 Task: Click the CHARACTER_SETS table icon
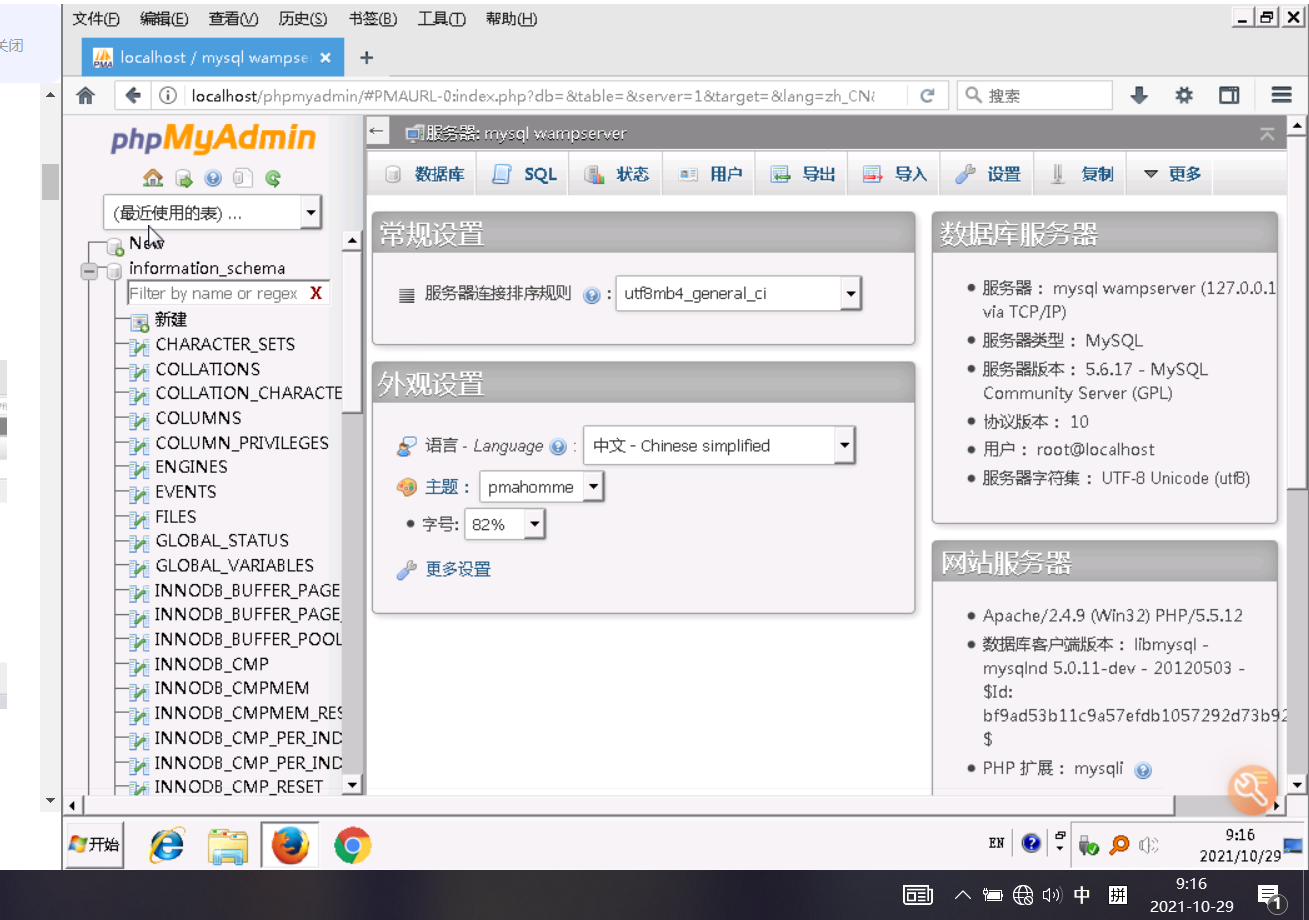pos(139,346)
